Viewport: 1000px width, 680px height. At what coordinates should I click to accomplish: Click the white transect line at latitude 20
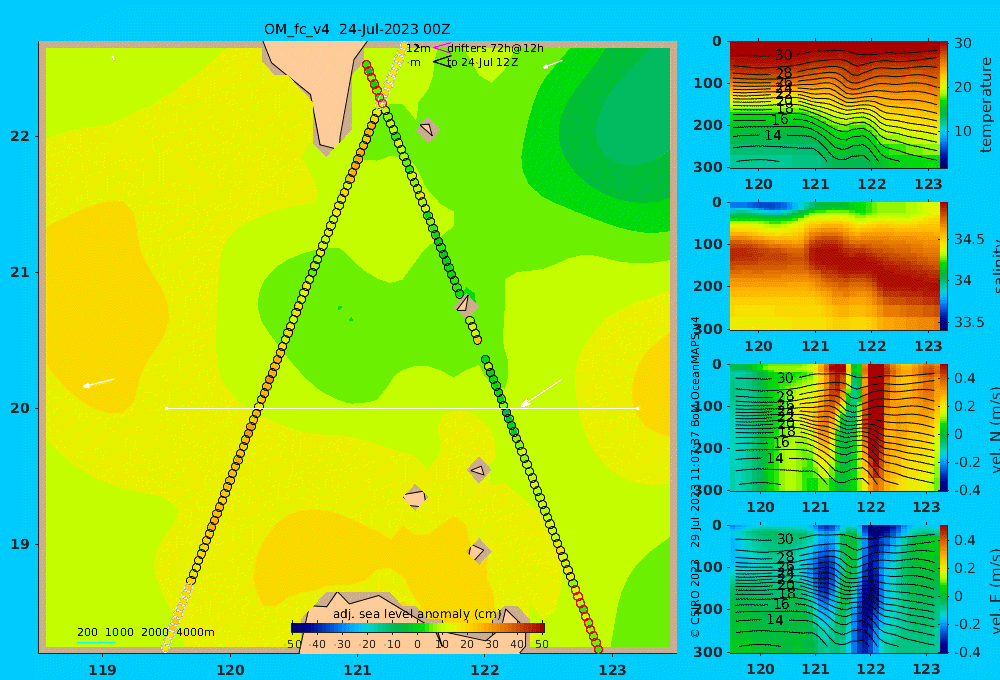point(402,408)
